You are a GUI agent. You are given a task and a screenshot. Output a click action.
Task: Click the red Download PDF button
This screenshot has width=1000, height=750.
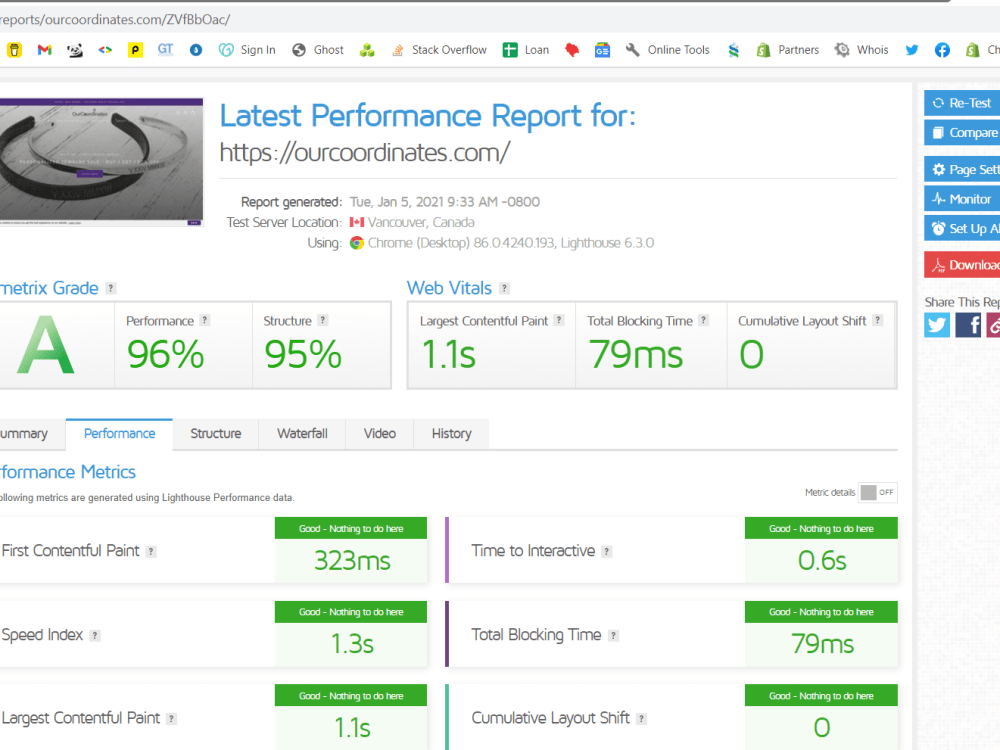pyautogui.click(x=962, y=265)
